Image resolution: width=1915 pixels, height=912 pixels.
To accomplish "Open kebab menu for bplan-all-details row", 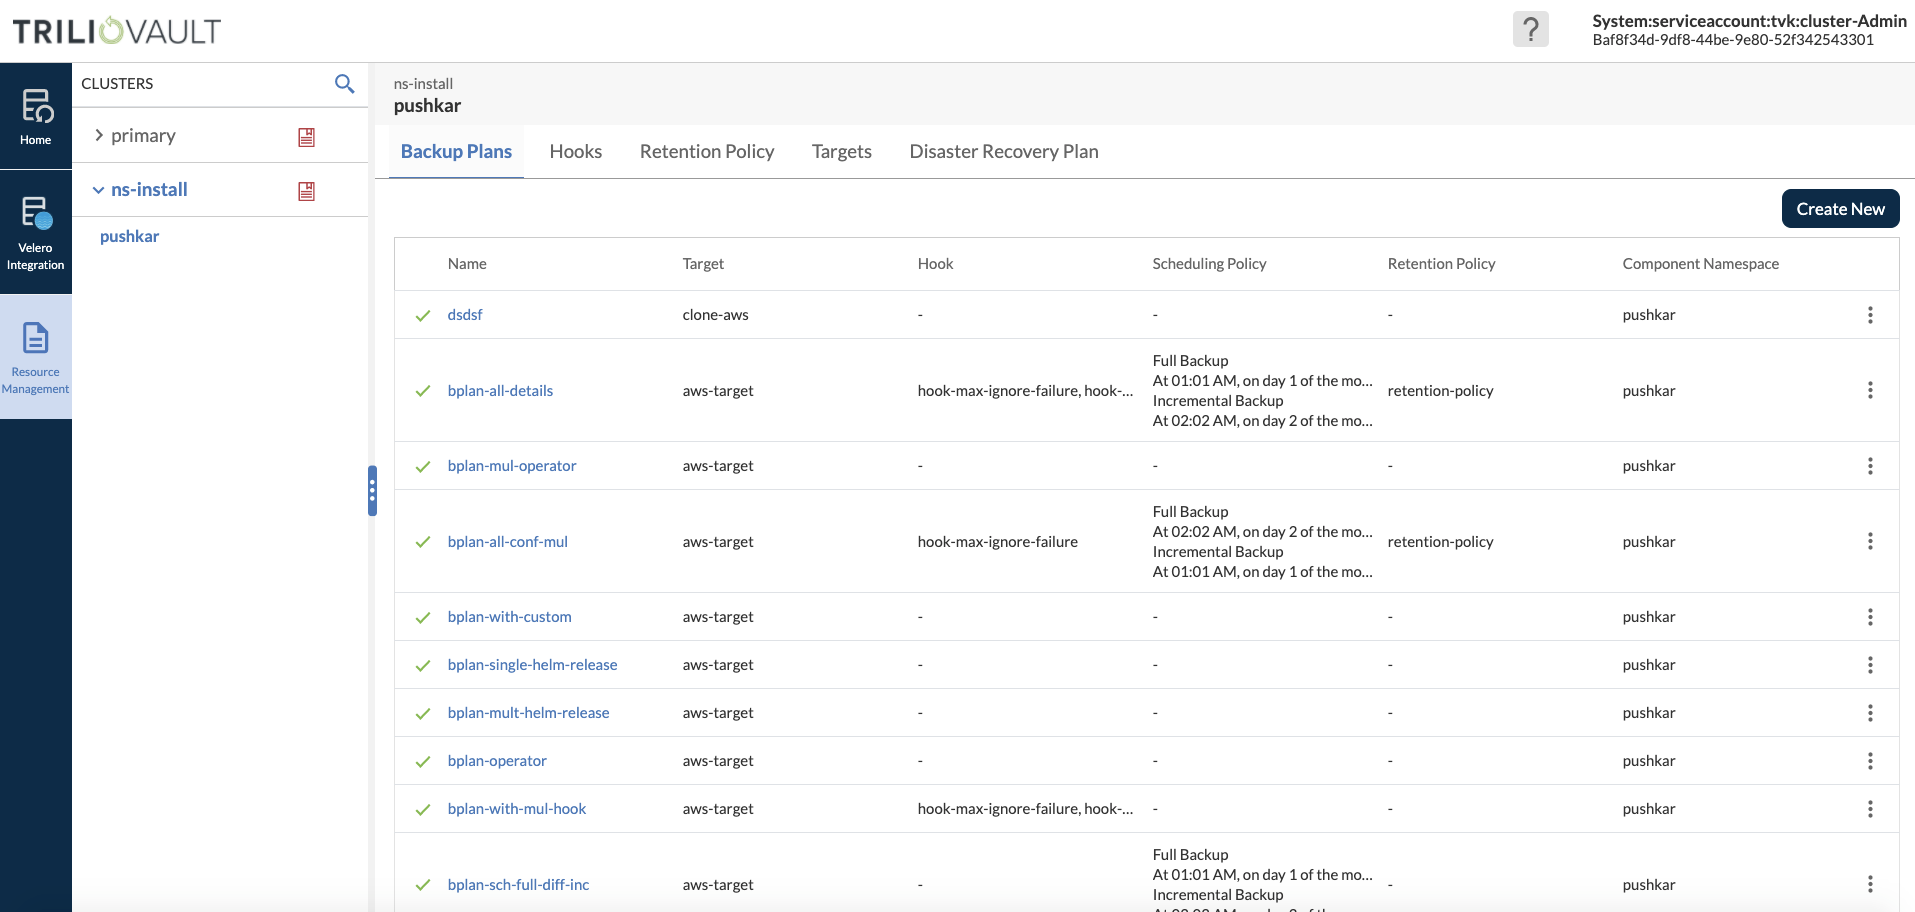I will [1869, 391].
